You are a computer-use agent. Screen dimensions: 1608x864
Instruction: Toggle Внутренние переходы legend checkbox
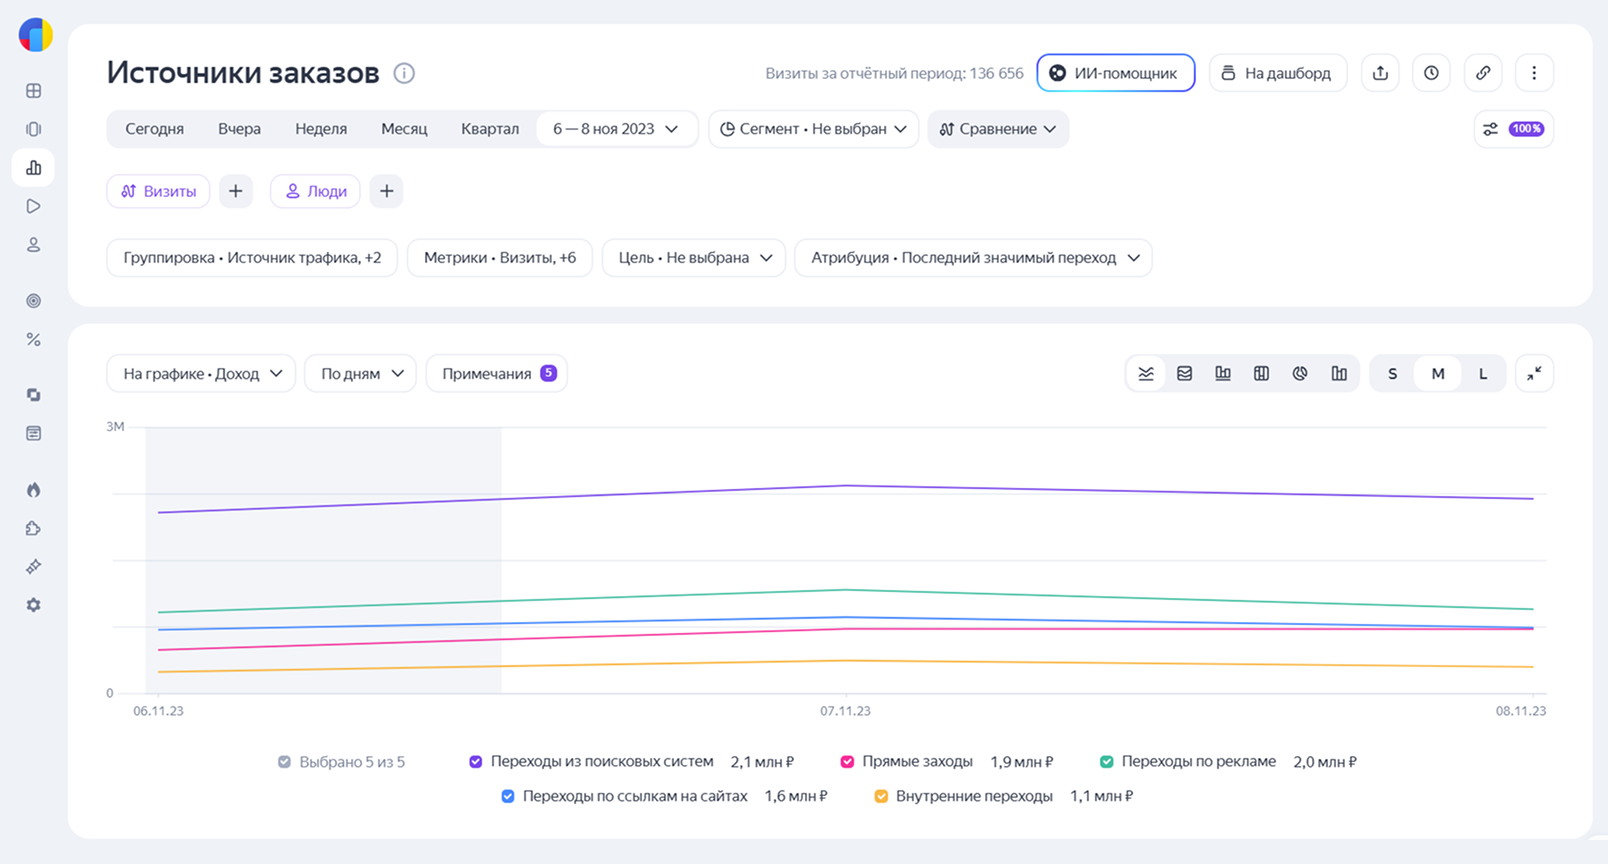(x=881, y=797)
